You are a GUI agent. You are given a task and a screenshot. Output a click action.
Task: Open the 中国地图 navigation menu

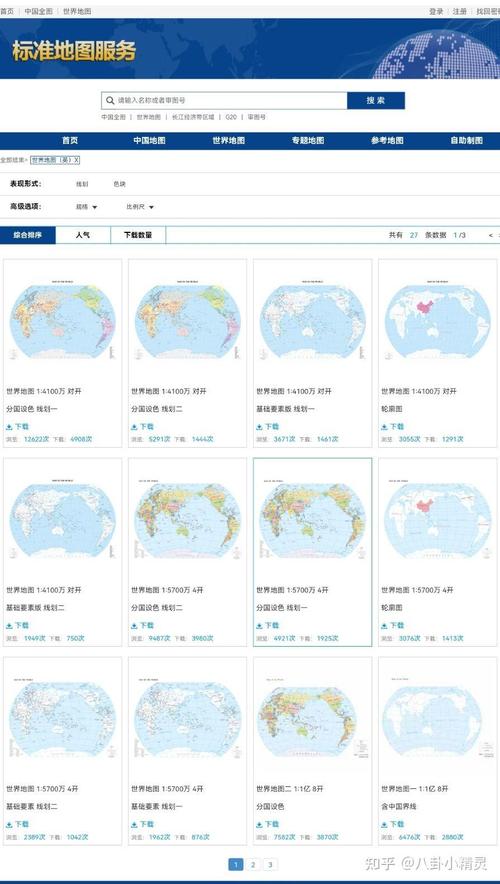click(x=149, y=141)
